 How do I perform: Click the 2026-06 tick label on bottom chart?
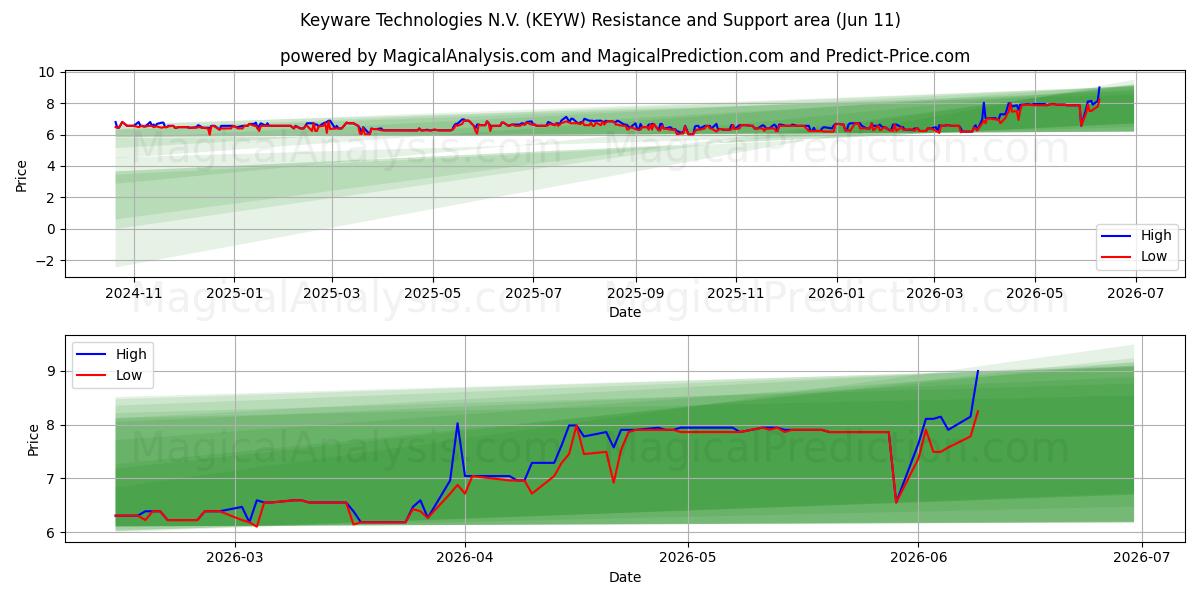(x=918, y=559)
